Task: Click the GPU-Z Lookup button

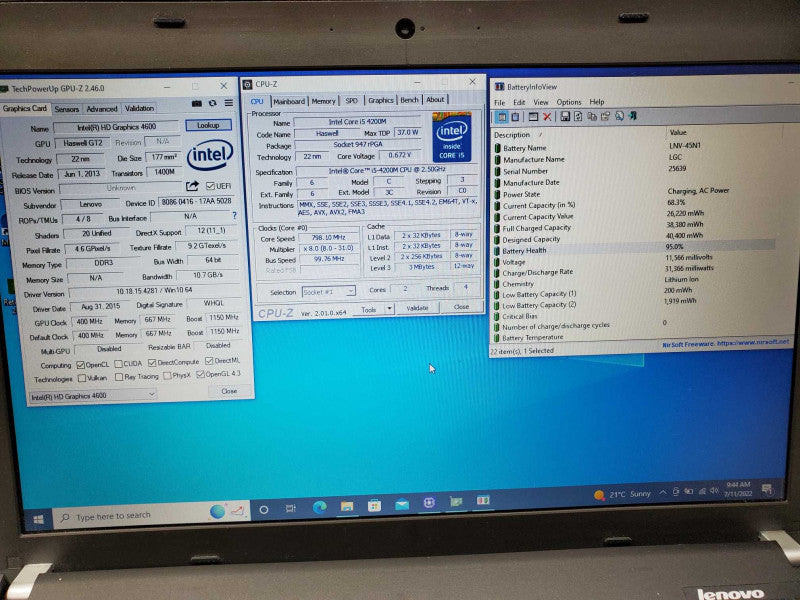Action: [208, 125]
